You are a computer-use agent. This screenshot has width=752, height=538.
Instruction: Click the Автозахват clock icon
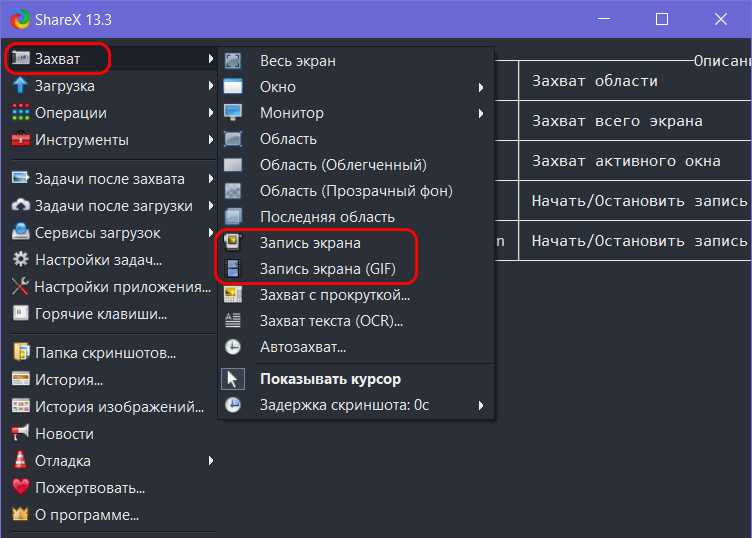[233, 346]
